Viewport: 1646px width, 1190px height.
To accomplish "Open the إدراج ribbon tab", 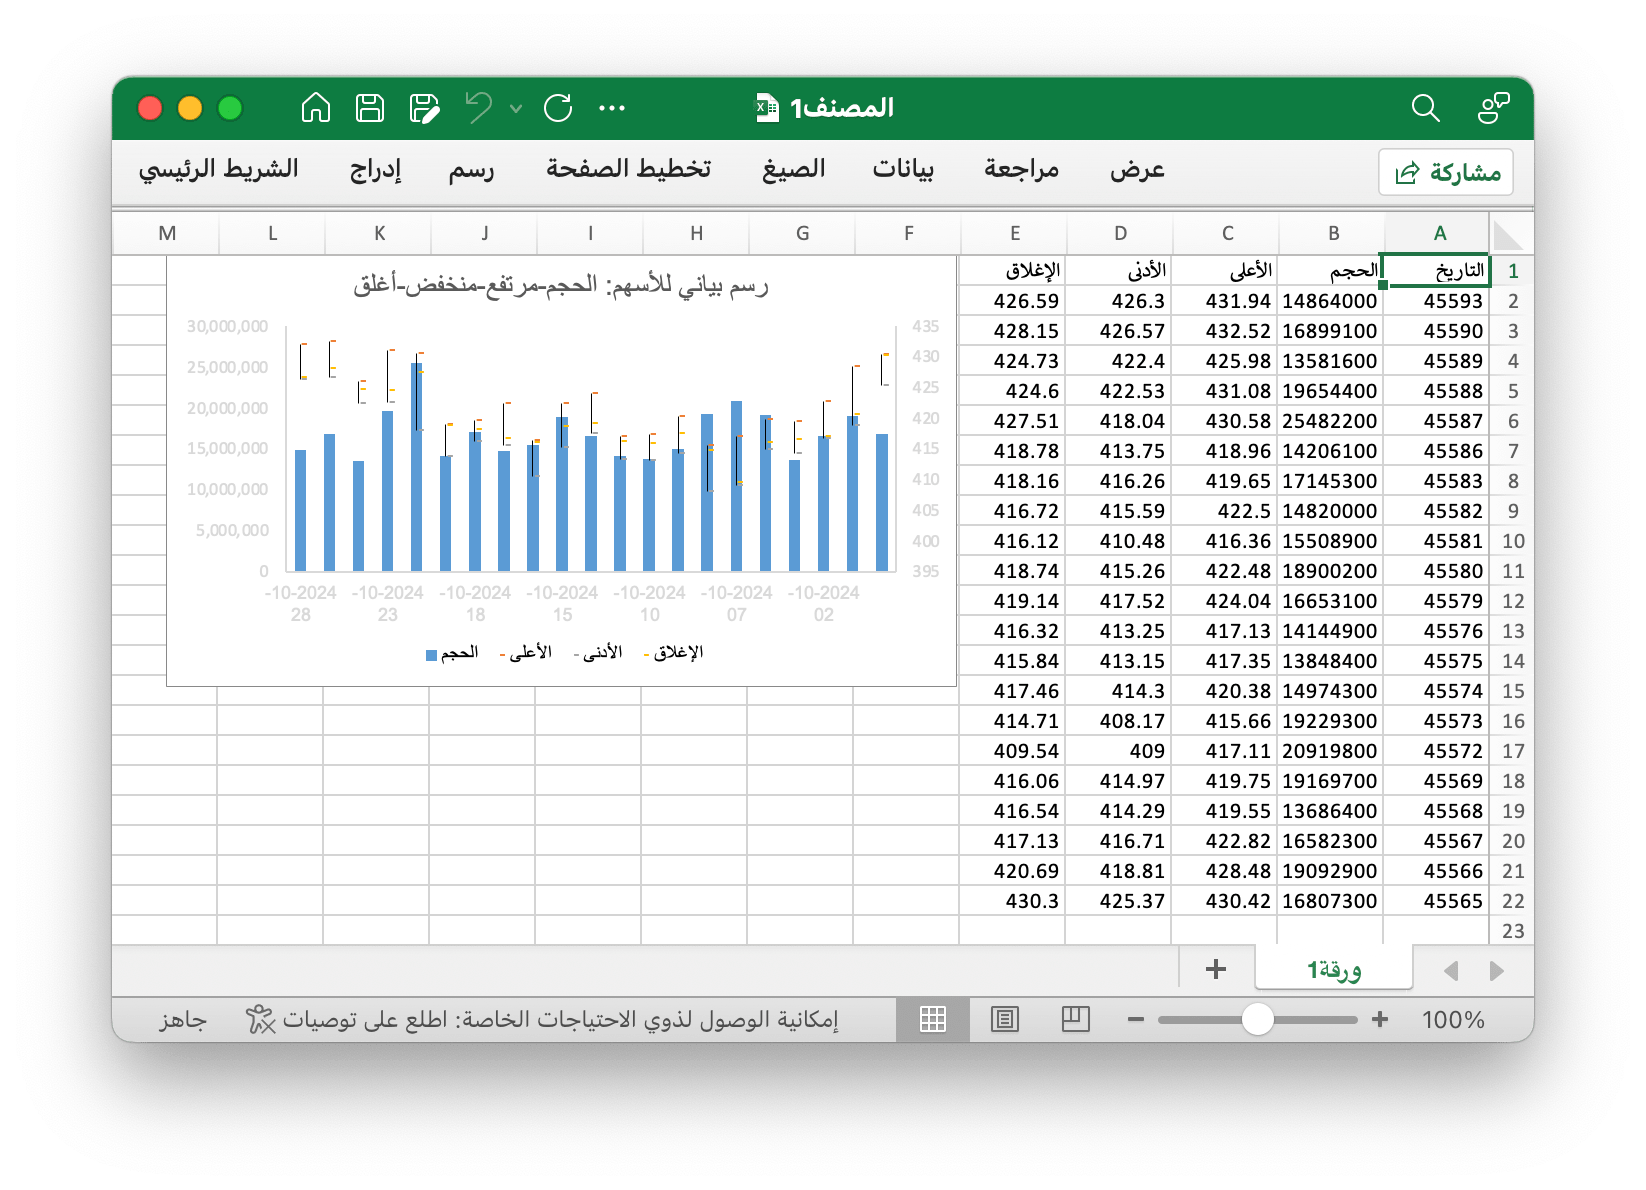I will 376,169.
